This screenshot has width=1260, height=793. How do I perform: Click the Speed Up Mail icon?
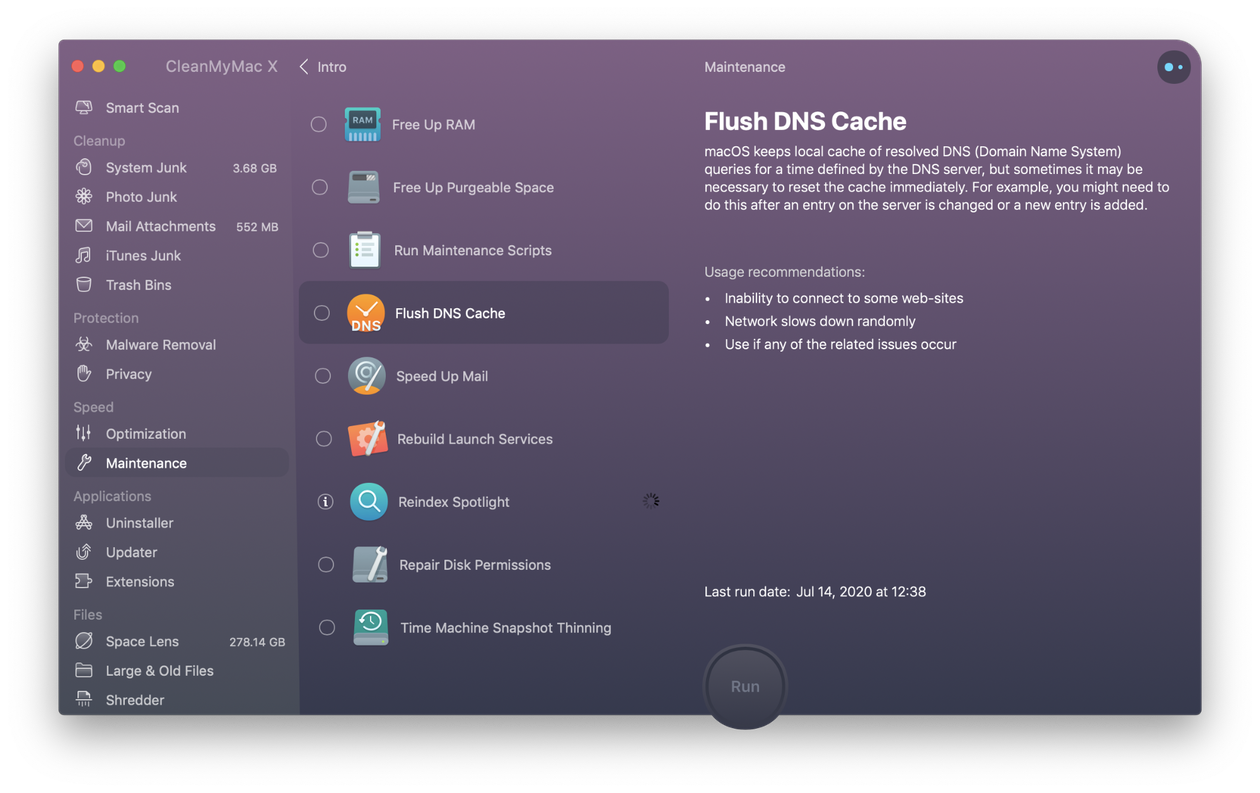click(x=366, y=376)
